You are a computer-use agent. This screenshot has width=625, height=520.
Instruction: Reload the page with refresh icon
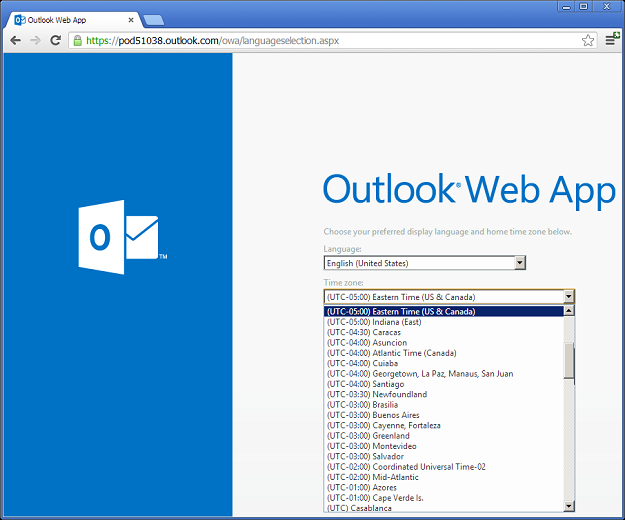pyautogui.click(x=55, y=40)
